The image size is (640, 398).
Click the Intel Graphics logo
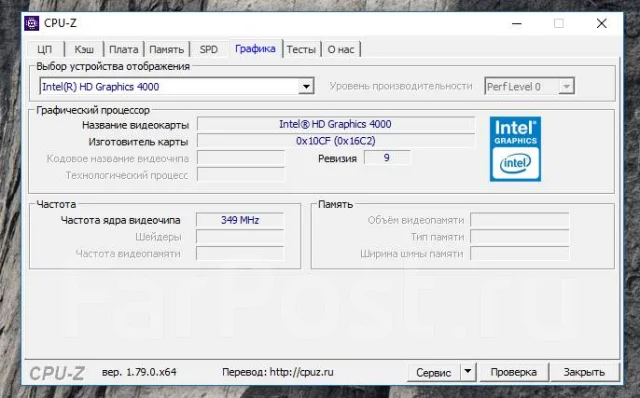coord(515,149)
